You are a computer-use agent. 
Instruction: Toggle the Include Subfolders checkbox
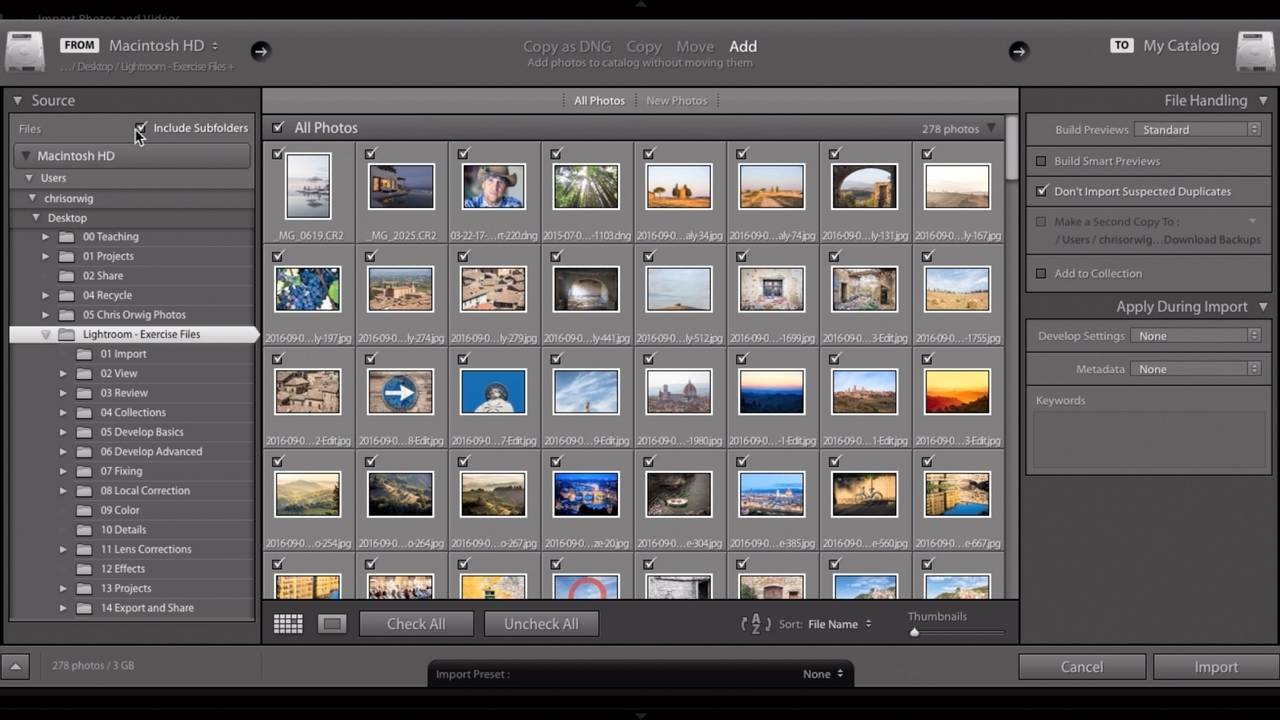pos(141,128)
